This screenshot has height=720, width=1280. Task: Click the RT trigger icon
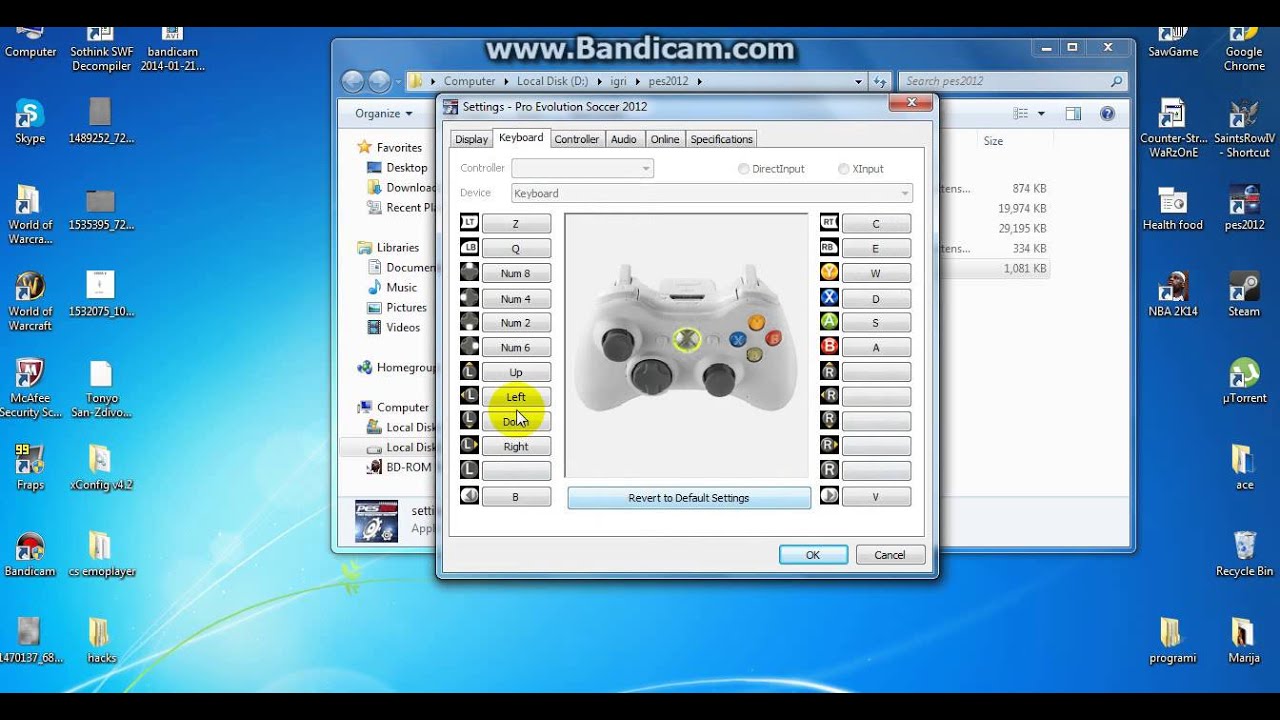(x=828, y=223)
